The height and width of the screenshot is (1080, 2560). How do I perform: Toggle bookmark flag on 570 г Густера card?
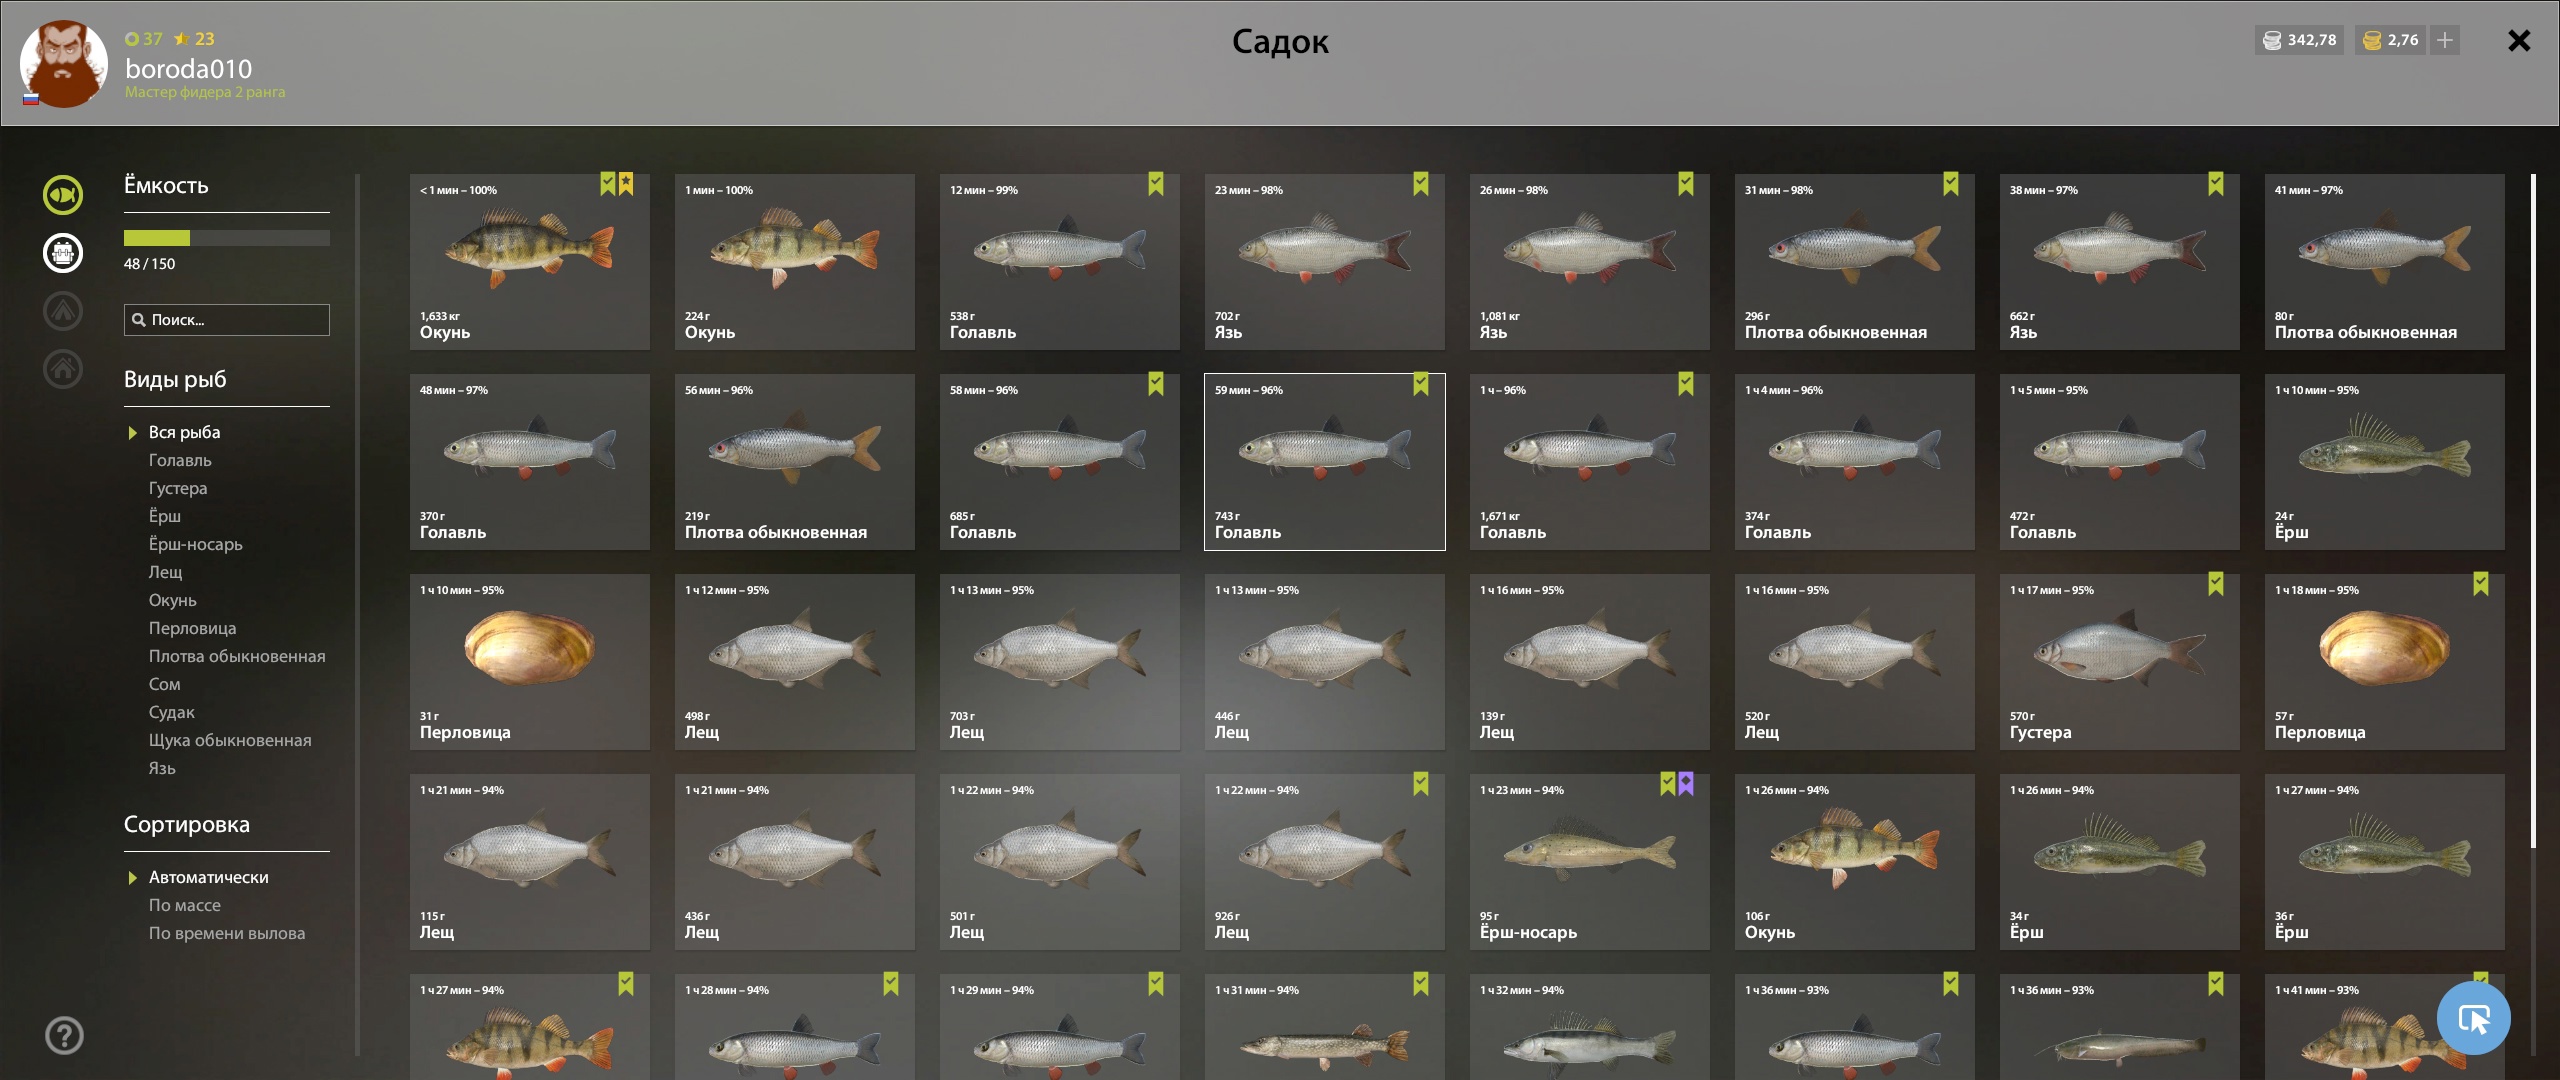tap(2216, 584)
